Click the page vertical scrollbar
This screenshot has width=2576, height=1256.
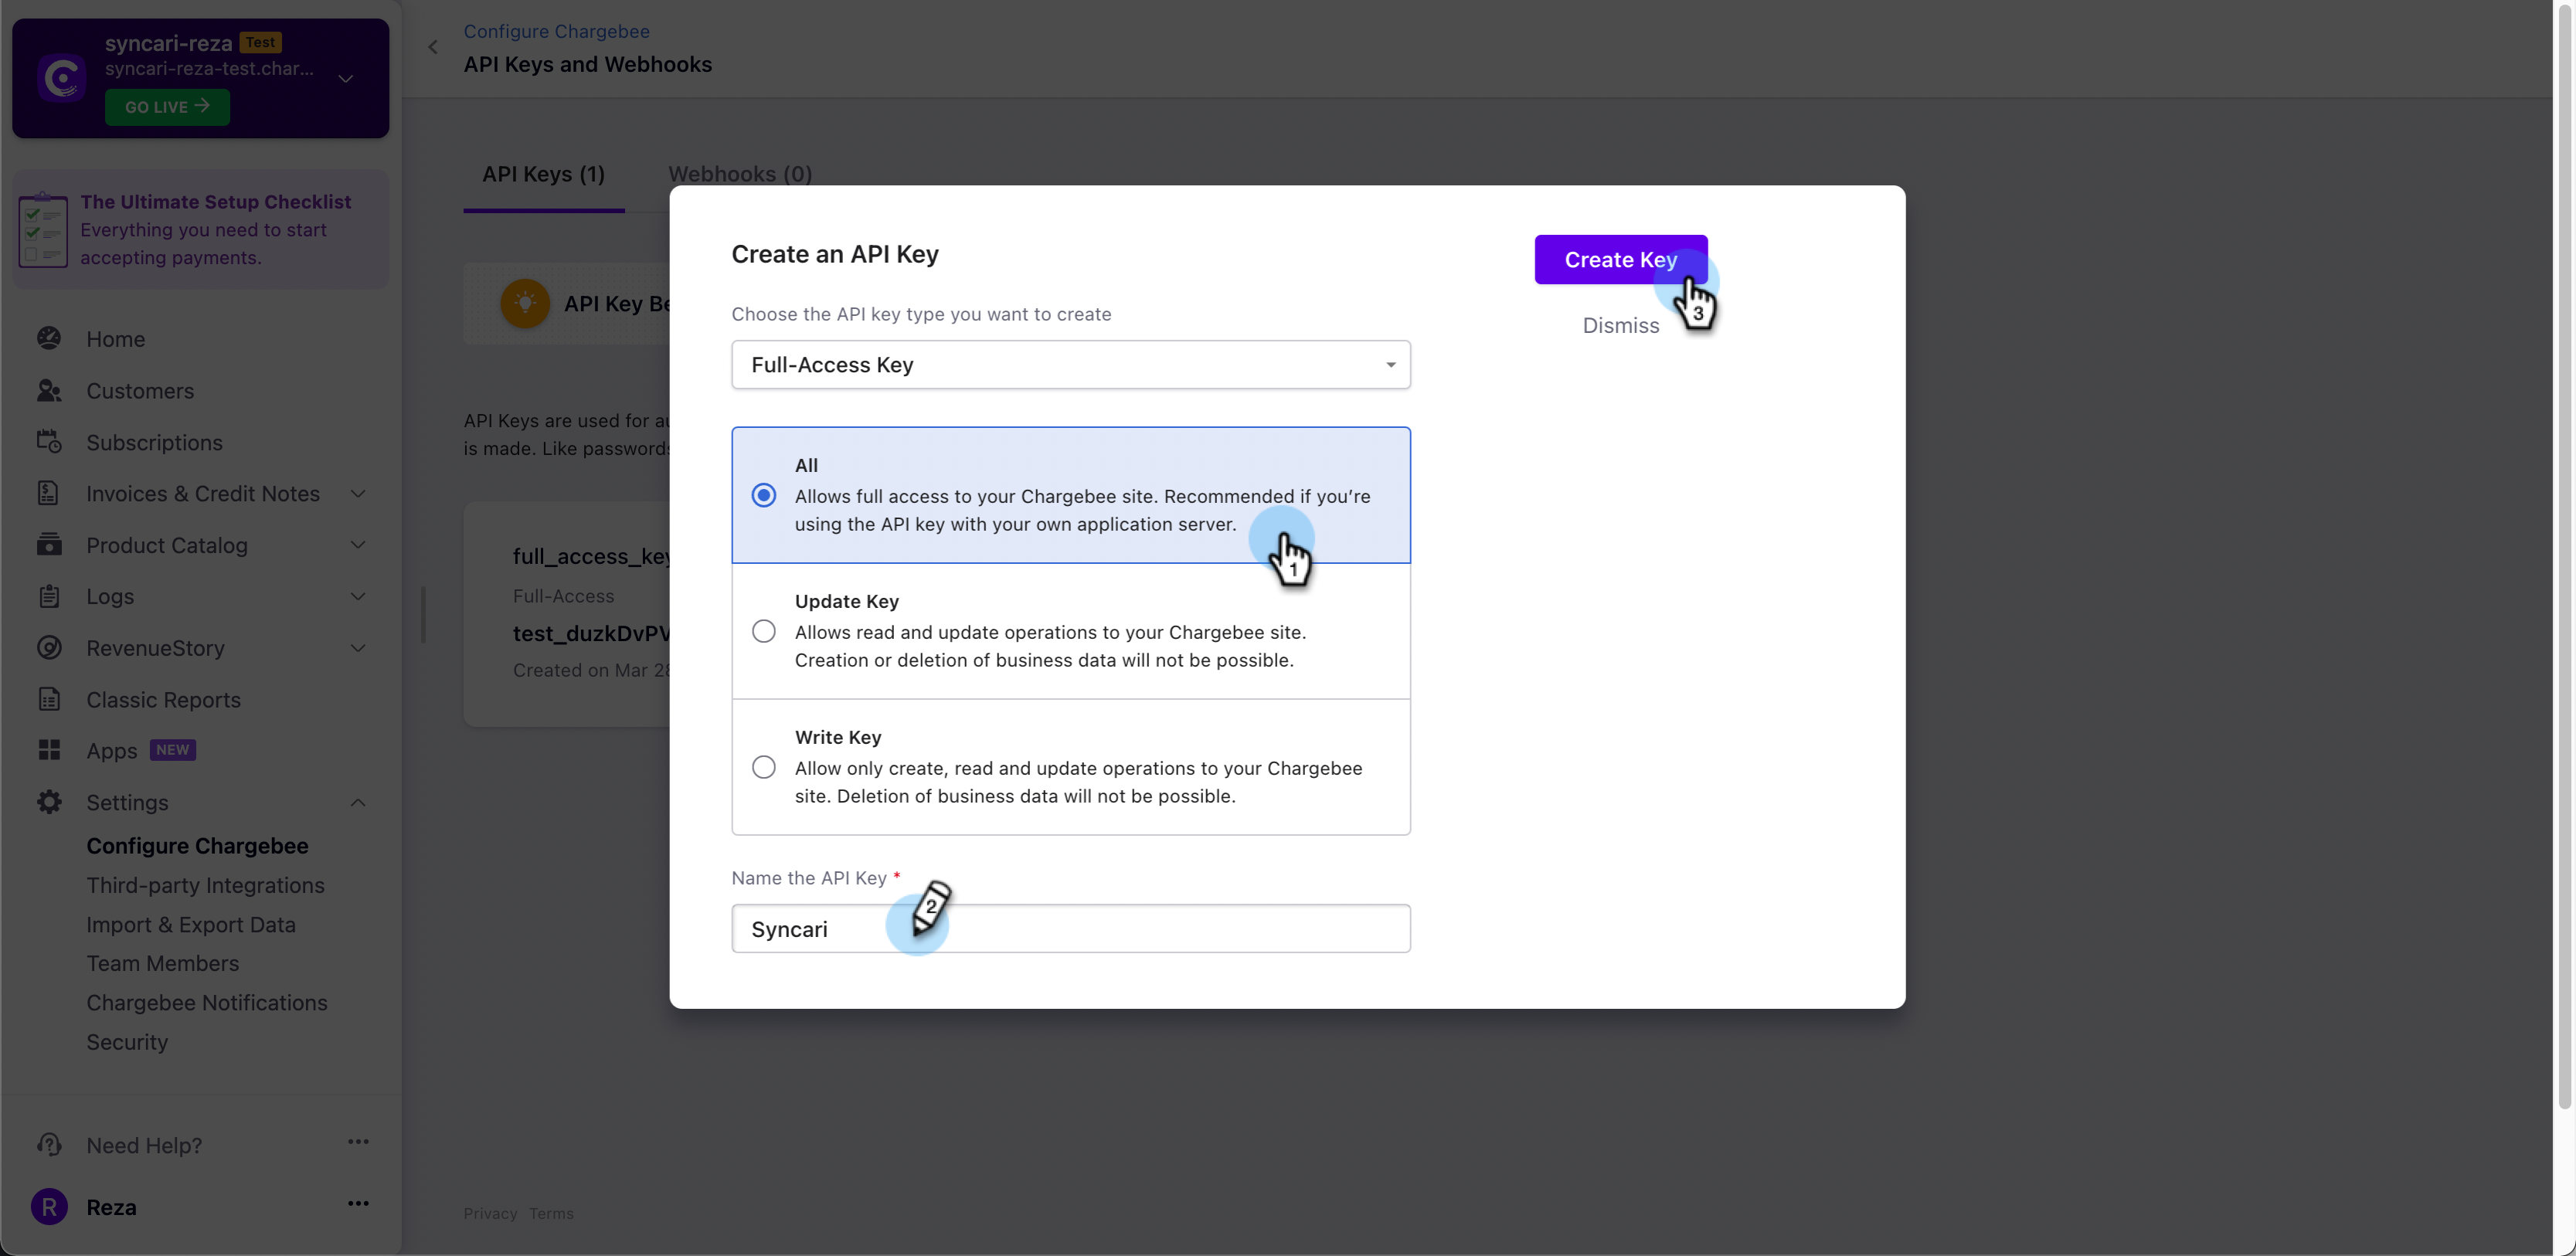point(2564,556)
